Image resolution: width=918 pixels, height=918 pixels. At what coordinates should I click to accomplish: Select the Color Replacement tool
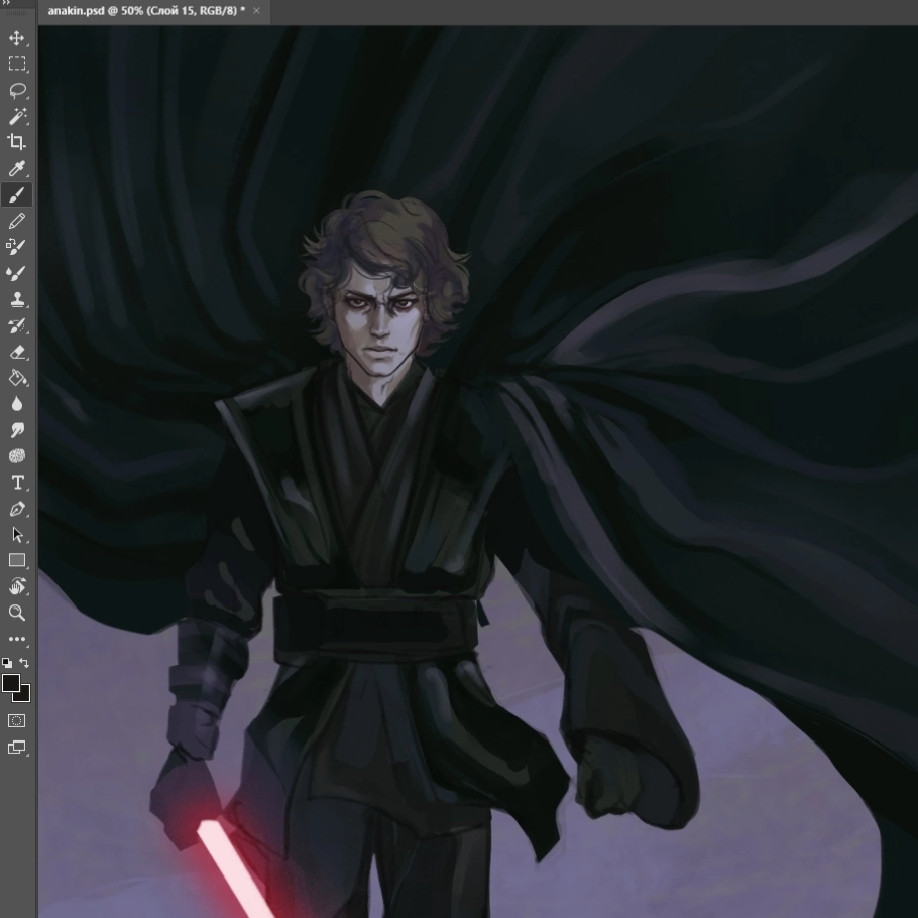[x=16, y=247]
